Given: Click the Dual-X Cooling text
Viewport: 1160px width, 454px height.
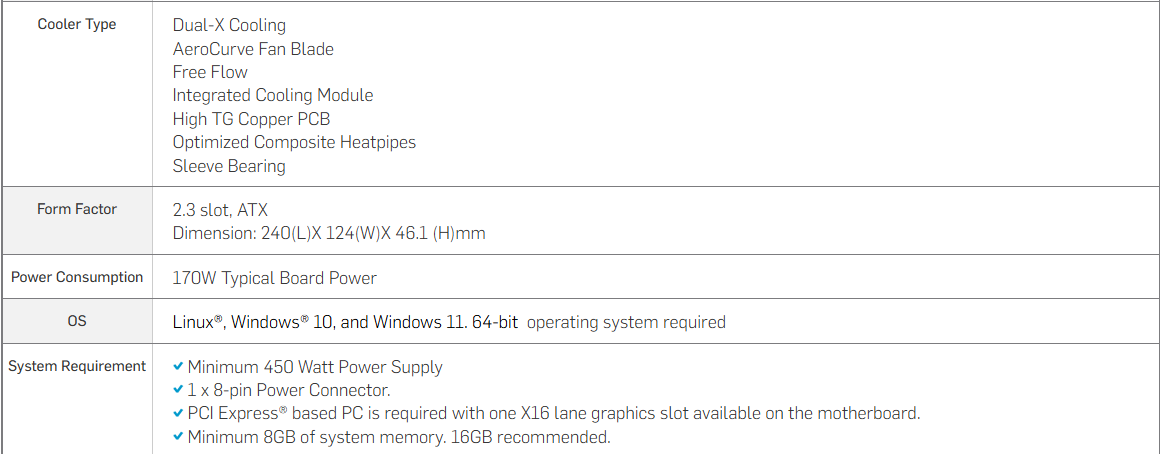Looking at the screenshot, I should point(229,25).
